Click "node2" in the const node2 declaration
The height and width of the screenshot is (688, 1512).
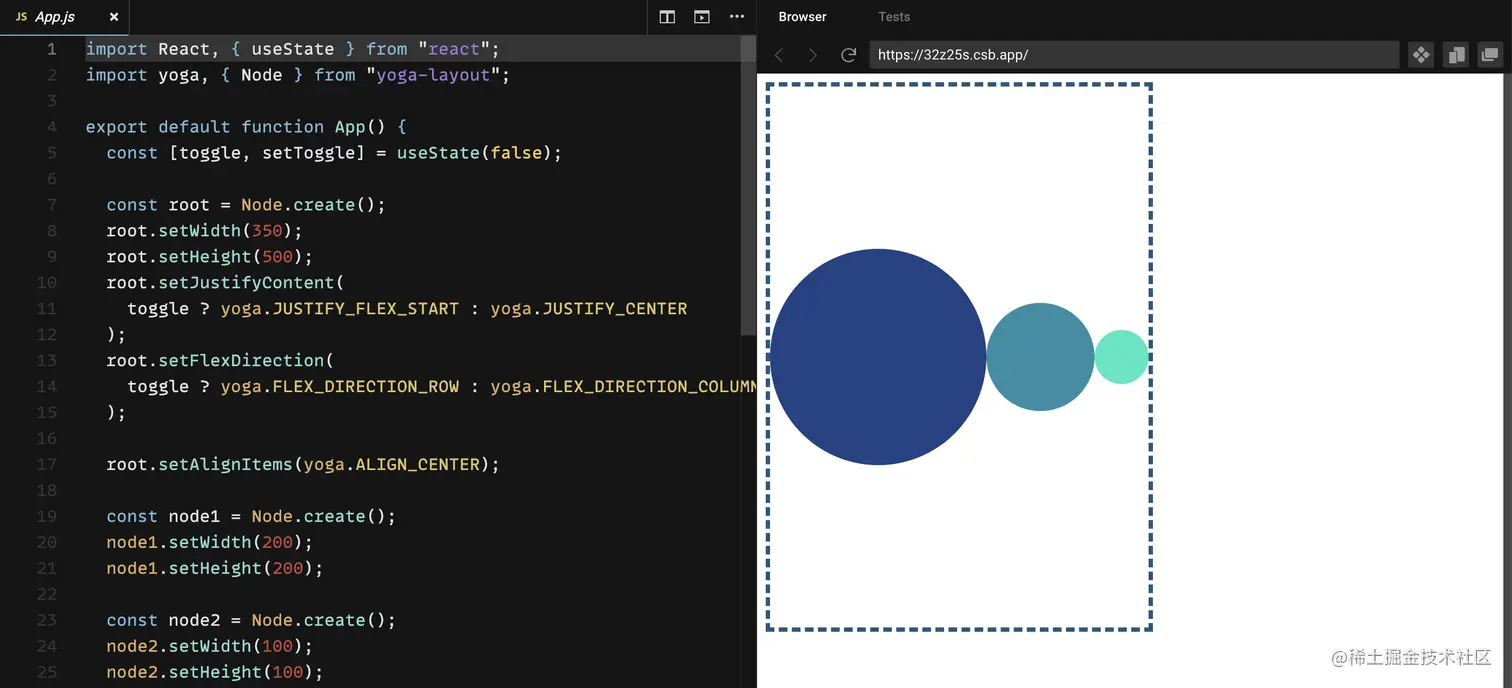point(194,620)
